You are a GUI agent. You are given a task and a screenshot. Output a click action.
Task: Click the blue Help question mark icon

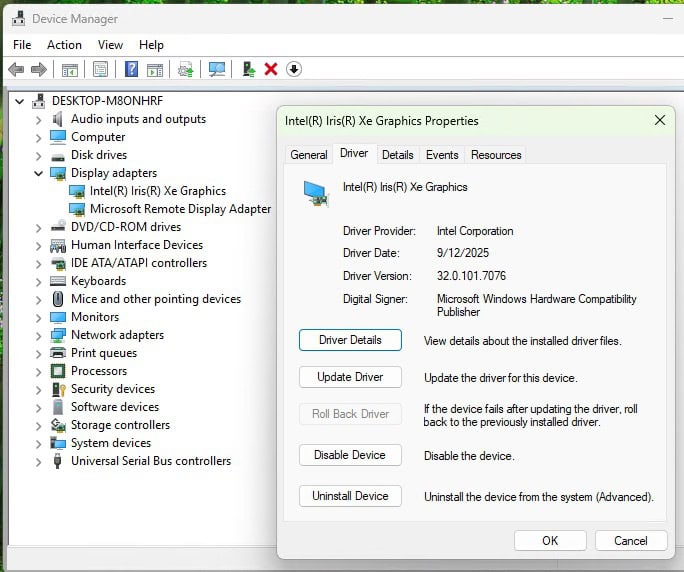click(131, 69)
